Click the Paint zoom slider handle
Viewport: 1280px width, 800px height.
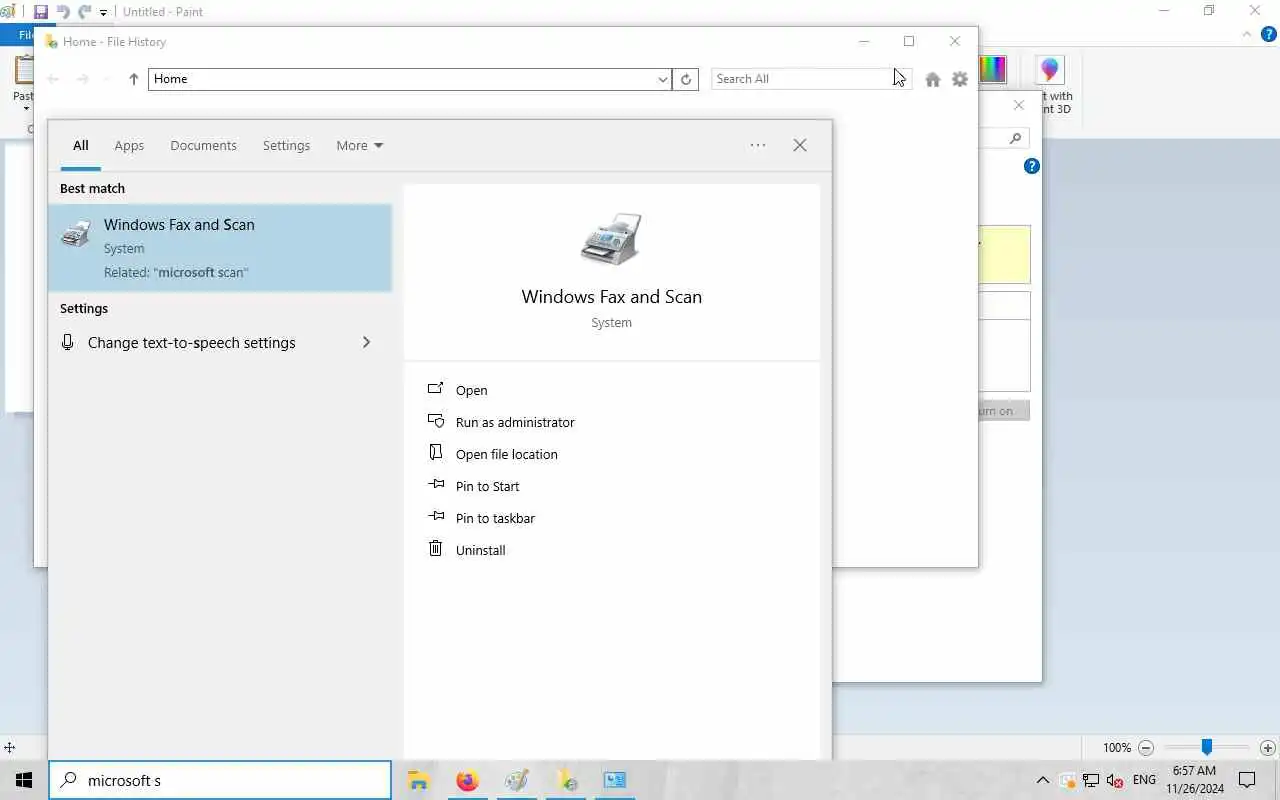[x=1207, y=747]
